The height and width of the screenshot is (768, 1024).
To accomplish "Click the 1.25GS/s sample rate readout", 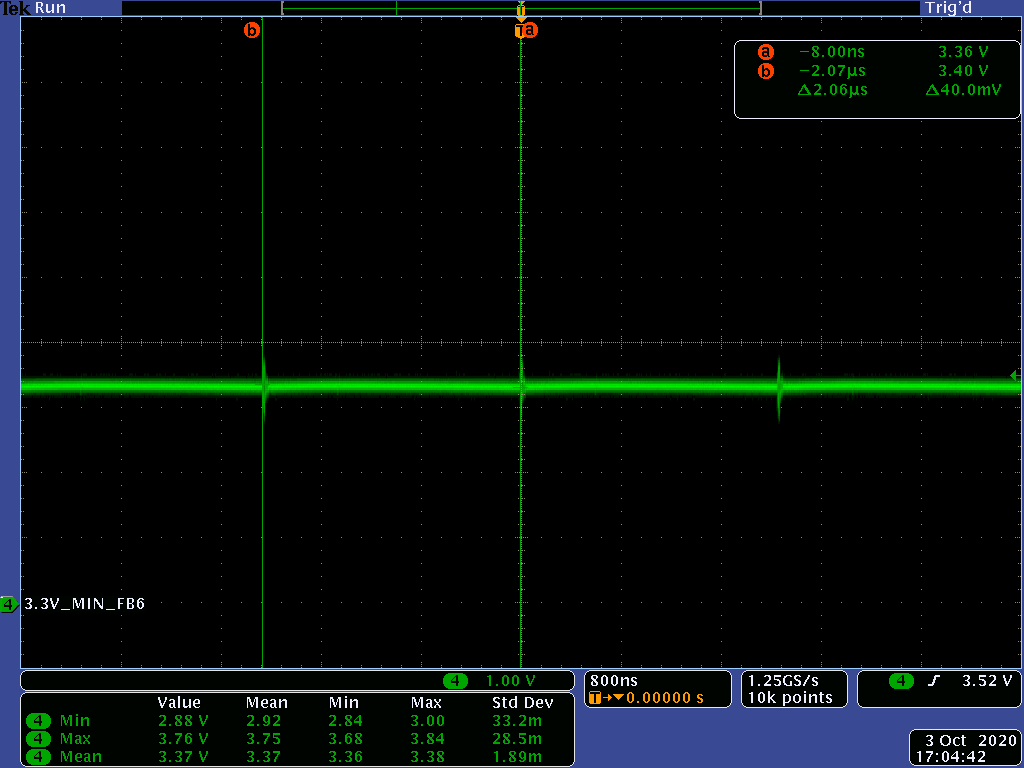I will [x=783, y=681].
